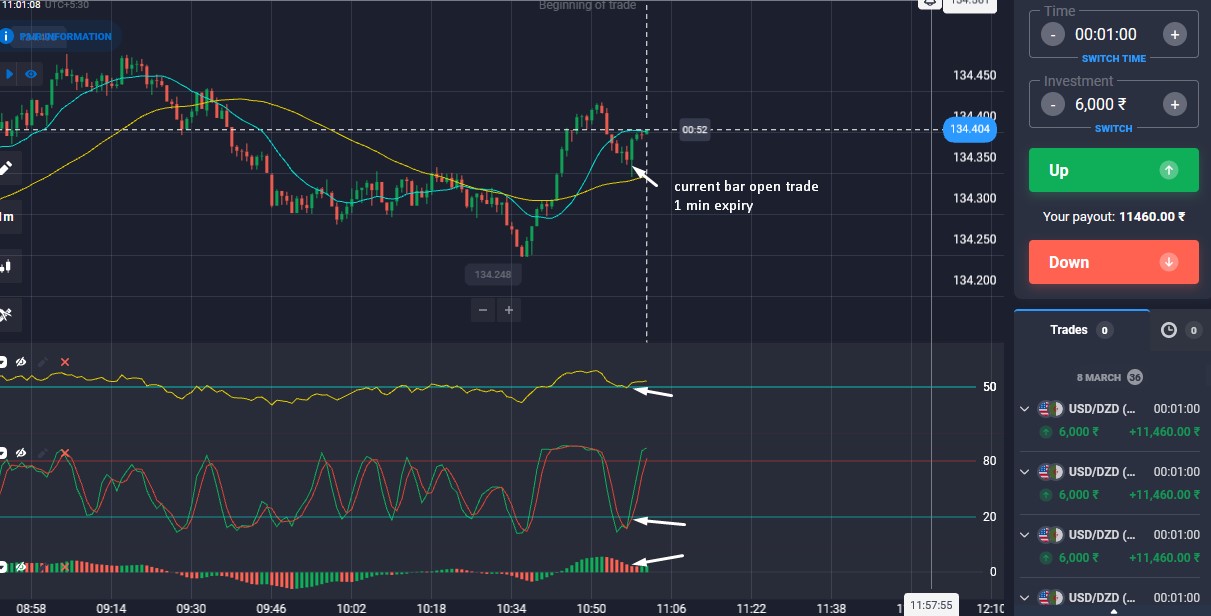Click the 134.248 low price marker
Screen dimensions: 1211x616
tap(492, 274)
